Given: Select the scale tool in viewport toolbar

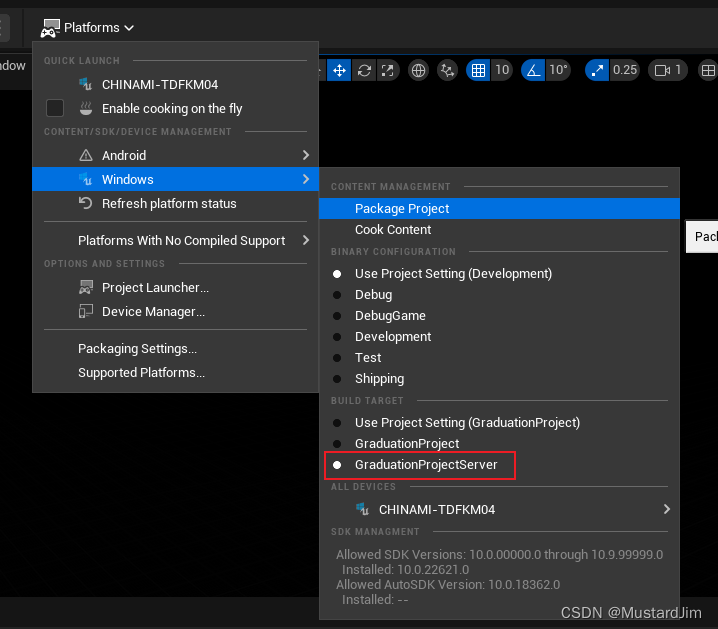Looking at the screenshot, I should 388,70.
